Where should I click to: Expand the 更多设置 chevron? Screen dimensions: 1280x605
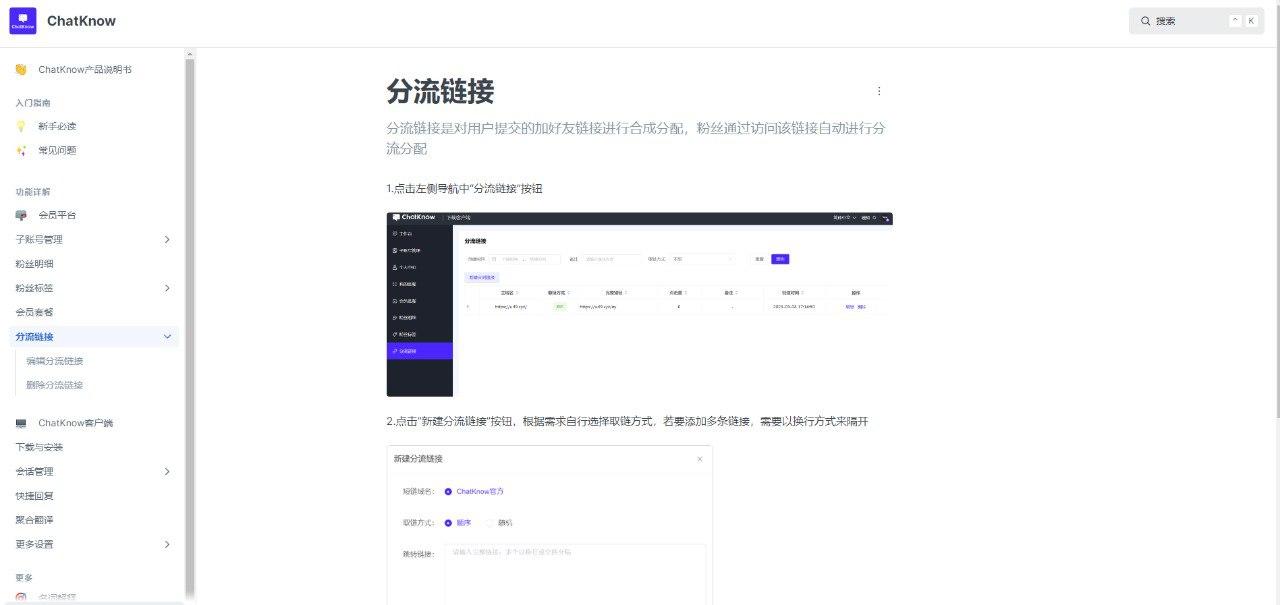coord(167,544)
